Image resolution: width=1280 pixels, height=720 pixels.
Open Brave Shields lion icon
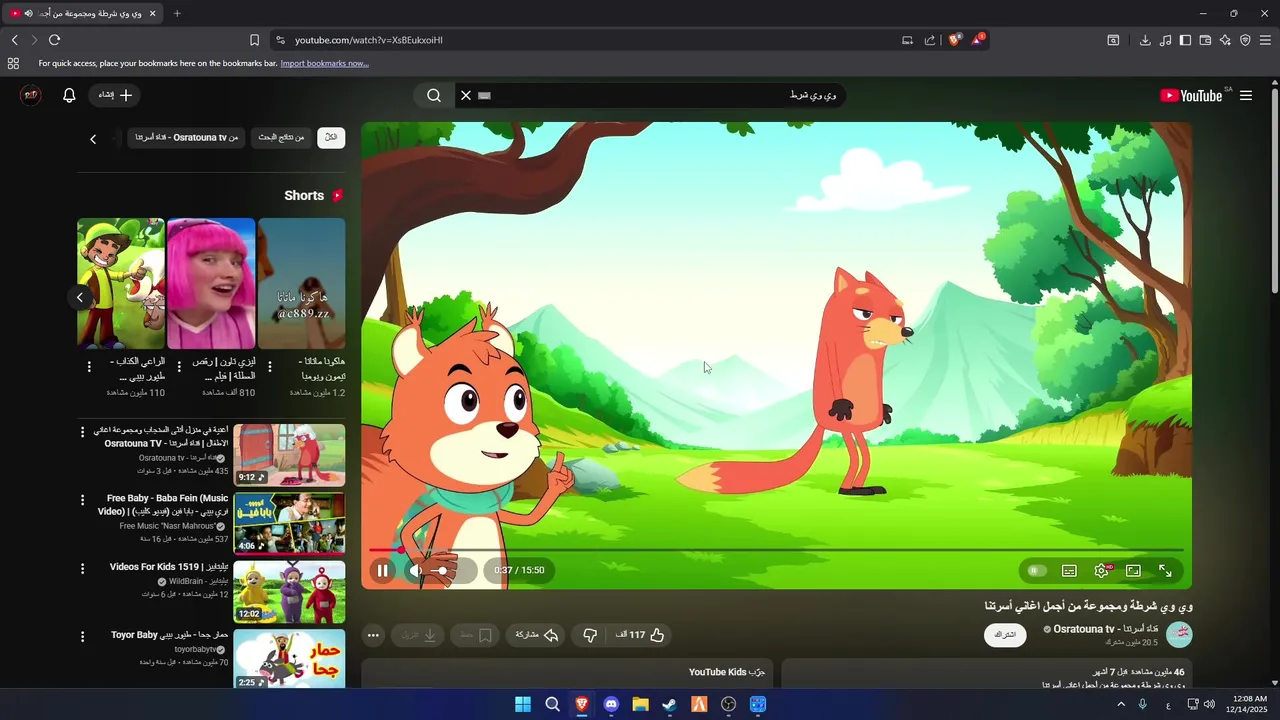pos(954,40)
